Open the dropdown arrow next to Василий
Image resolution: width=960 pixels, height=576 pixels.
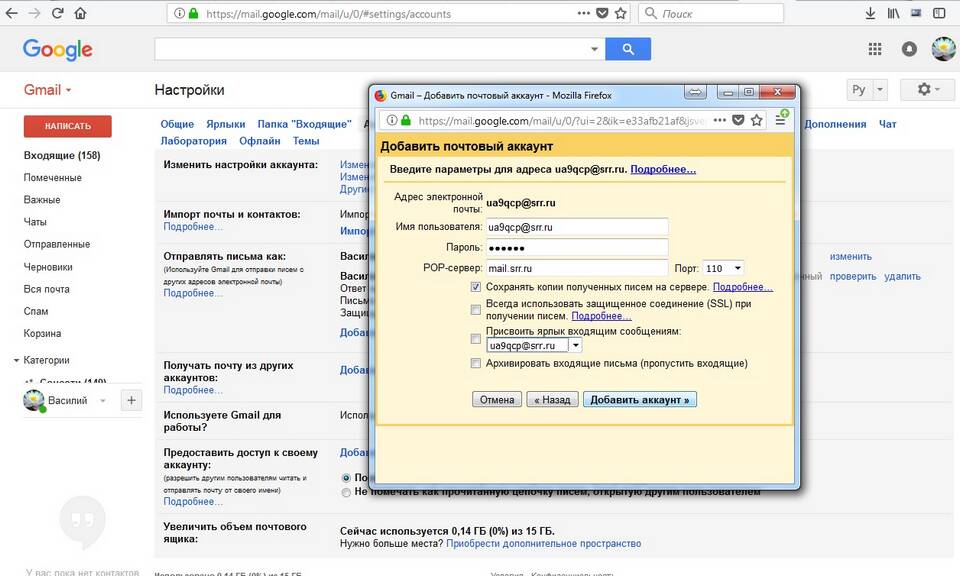103,400
